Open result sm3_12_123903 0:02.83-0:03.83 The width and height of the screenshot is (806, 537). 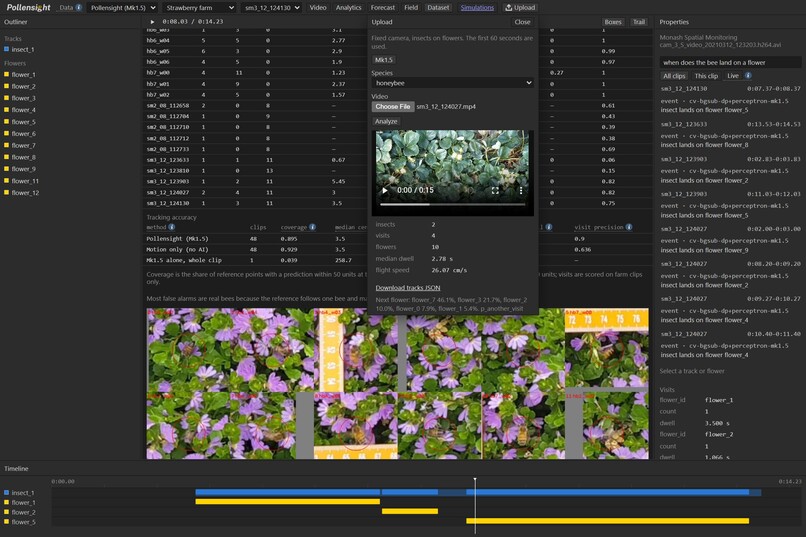tap(730, 170)
